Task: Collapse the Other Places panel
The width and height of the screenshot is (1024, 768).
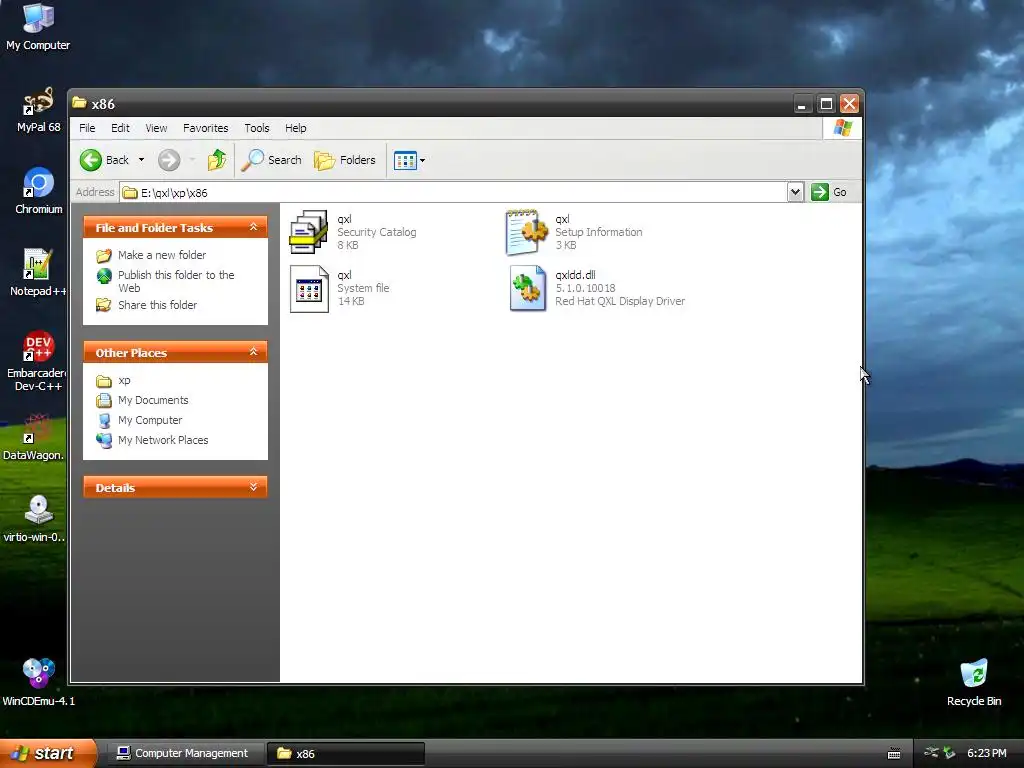Action: [x=253, y=352]
